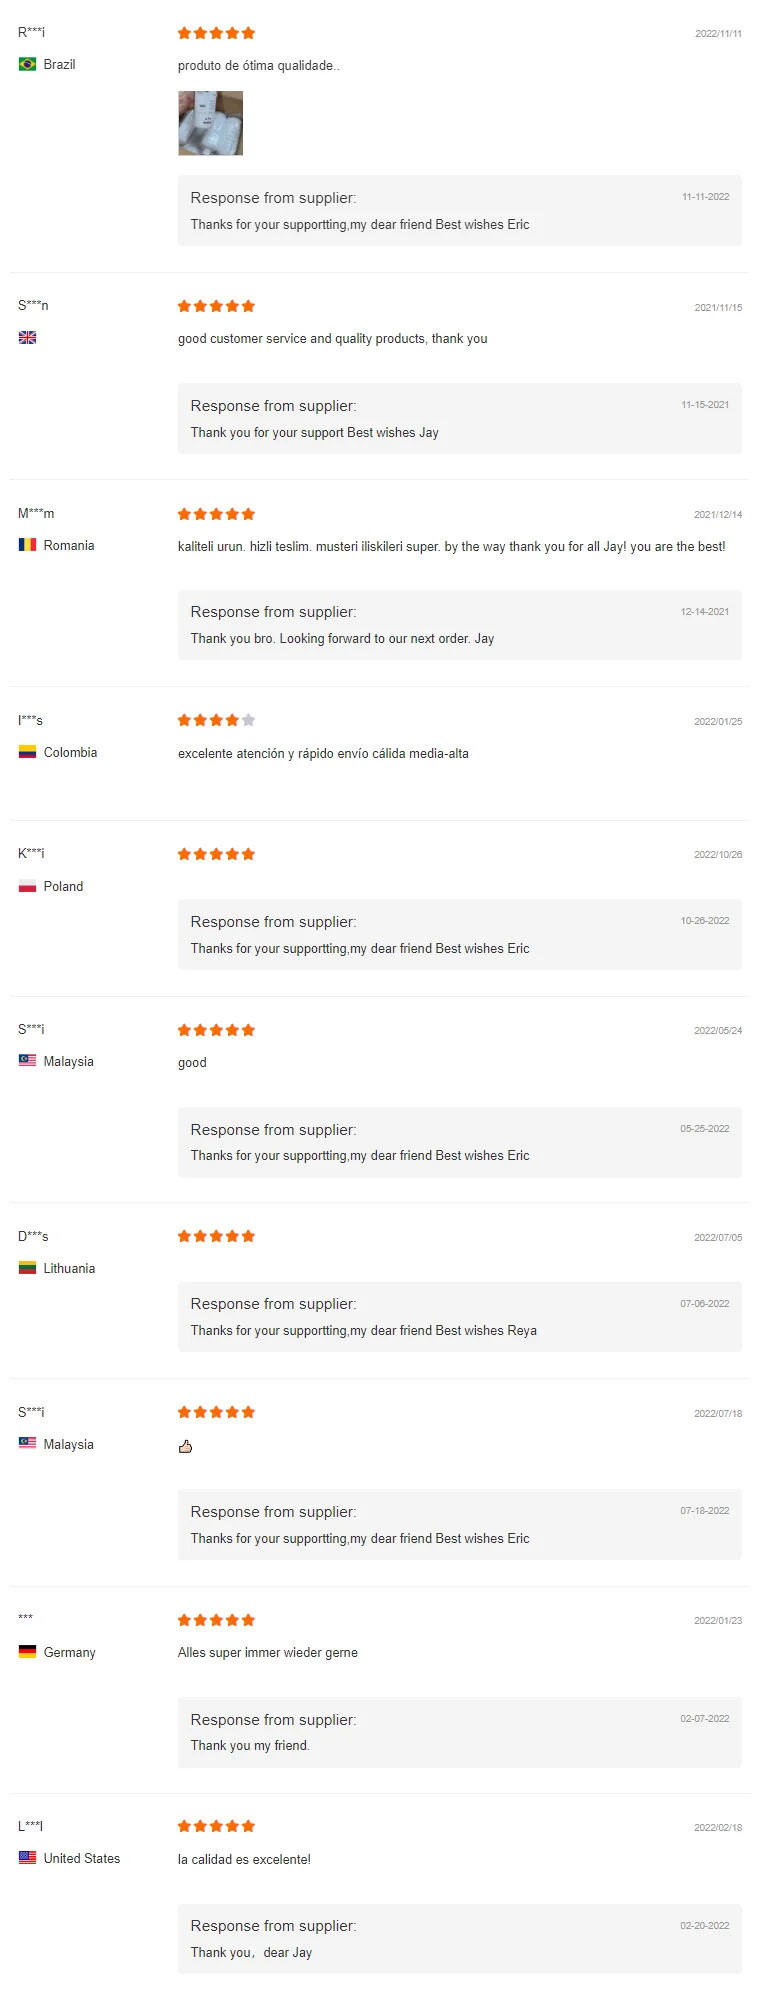Click the supplier response "Thank you bro" box
The height and width of the screenshot is (1997, 760).
pyautogui.click(x=459, y=625)
